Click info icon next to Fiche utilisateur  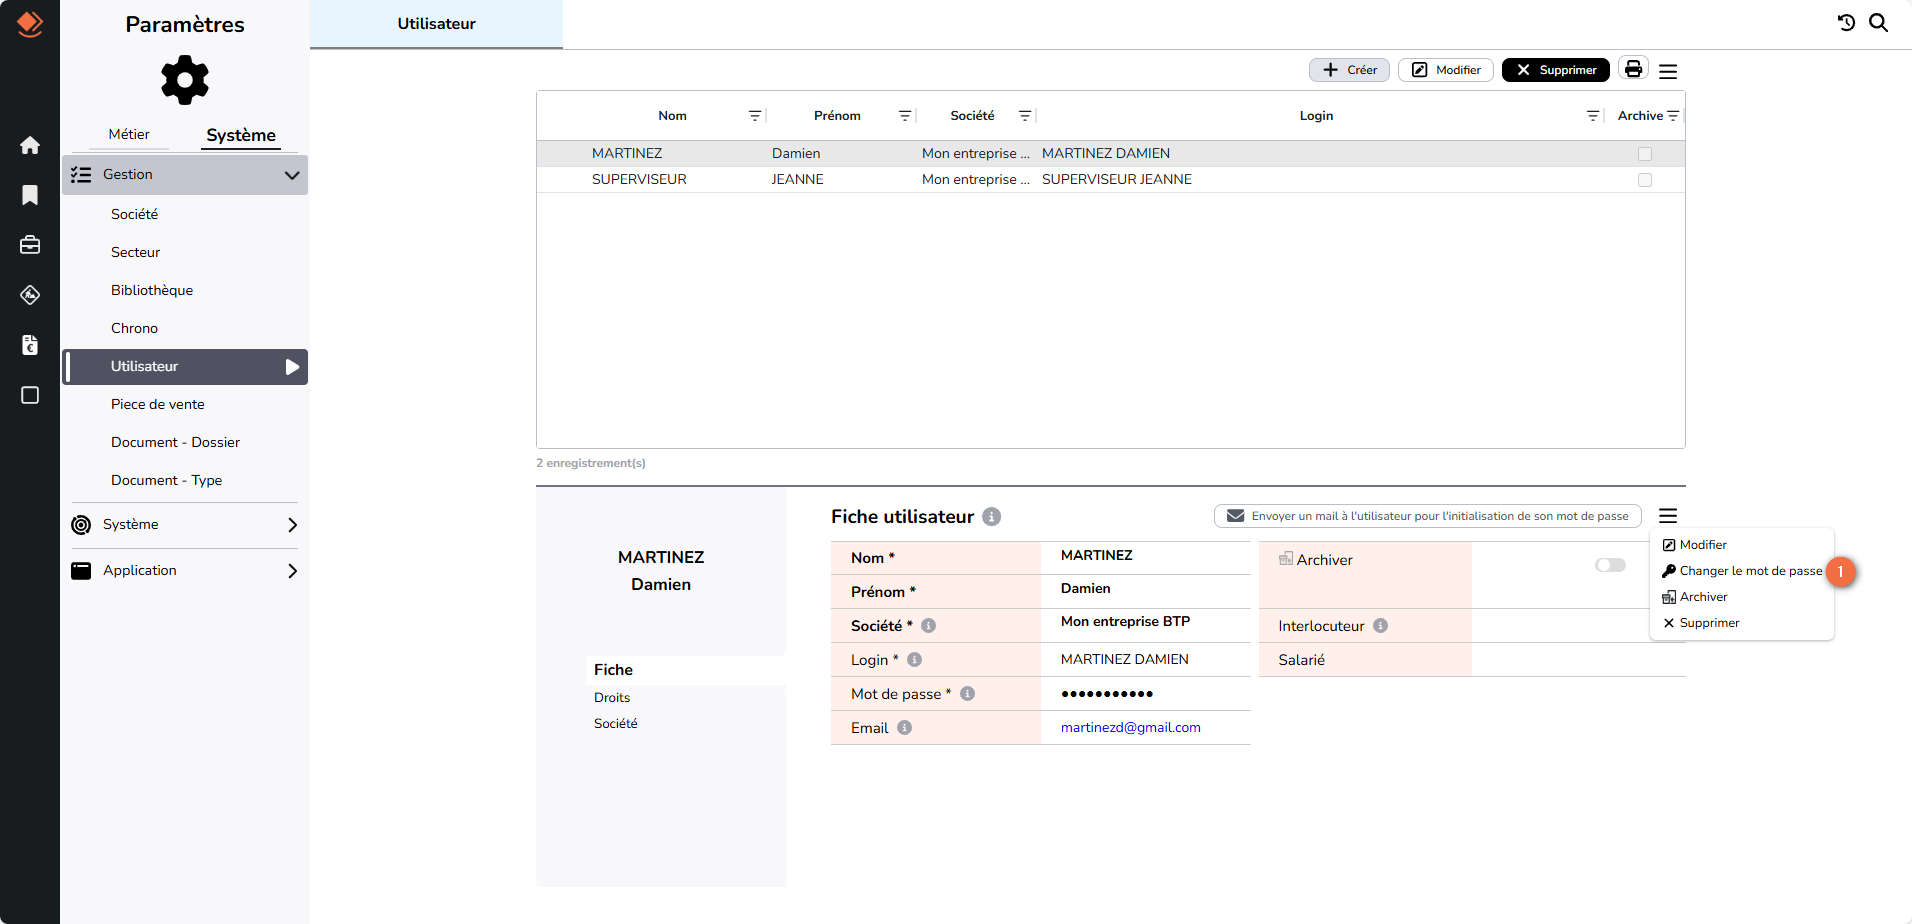(x=991, y=517)
